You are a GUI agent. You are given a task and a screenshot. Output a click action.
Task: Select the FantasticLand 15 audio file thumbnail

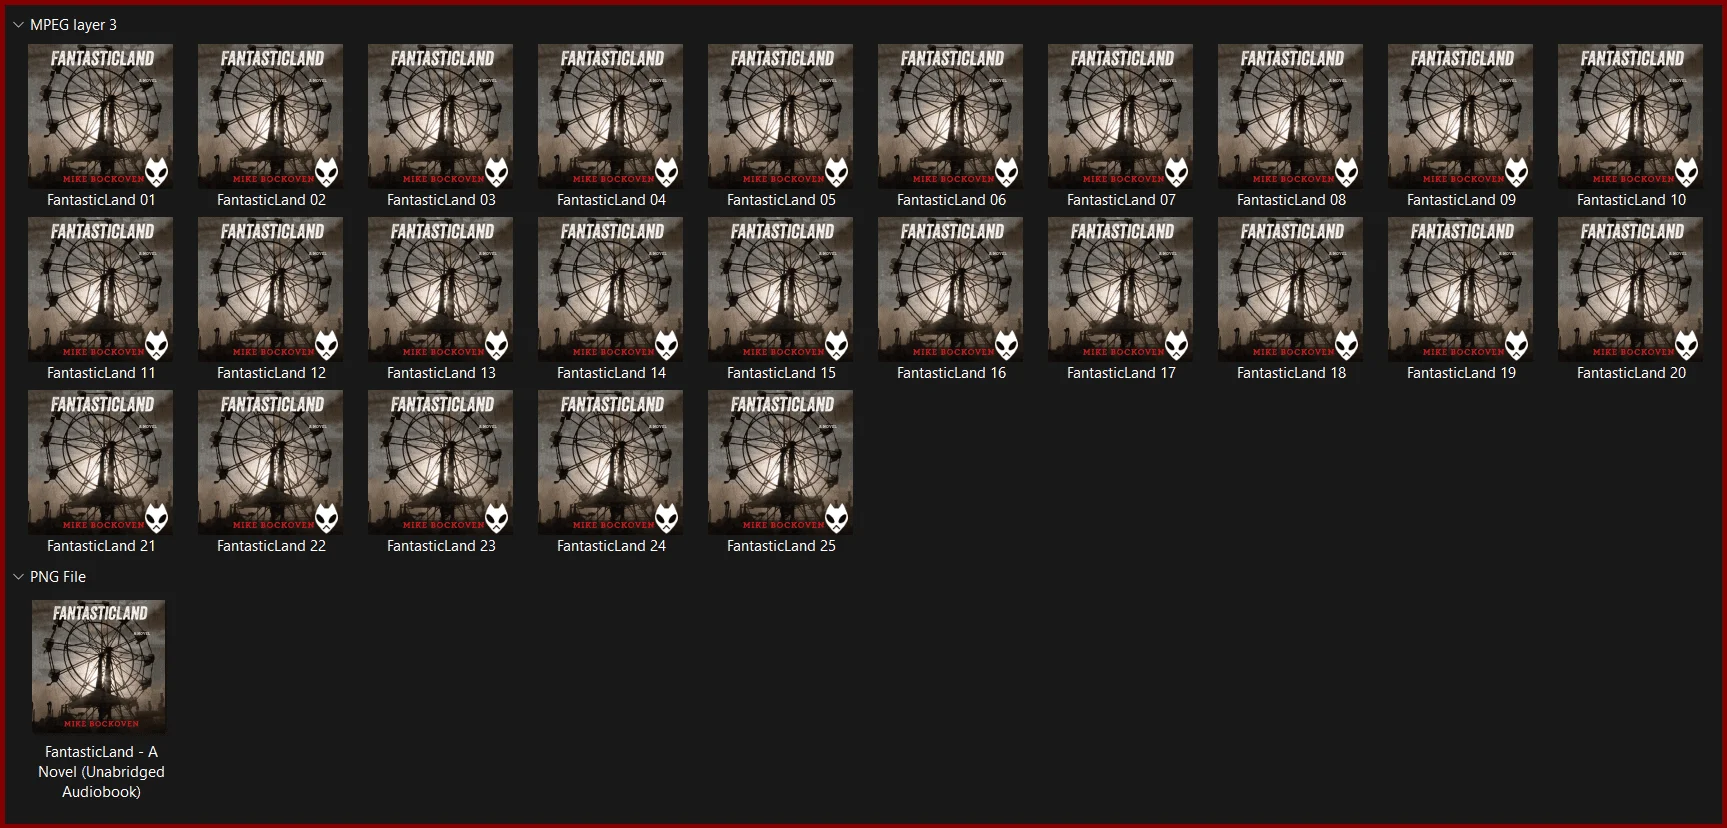[x=781, y=289]
